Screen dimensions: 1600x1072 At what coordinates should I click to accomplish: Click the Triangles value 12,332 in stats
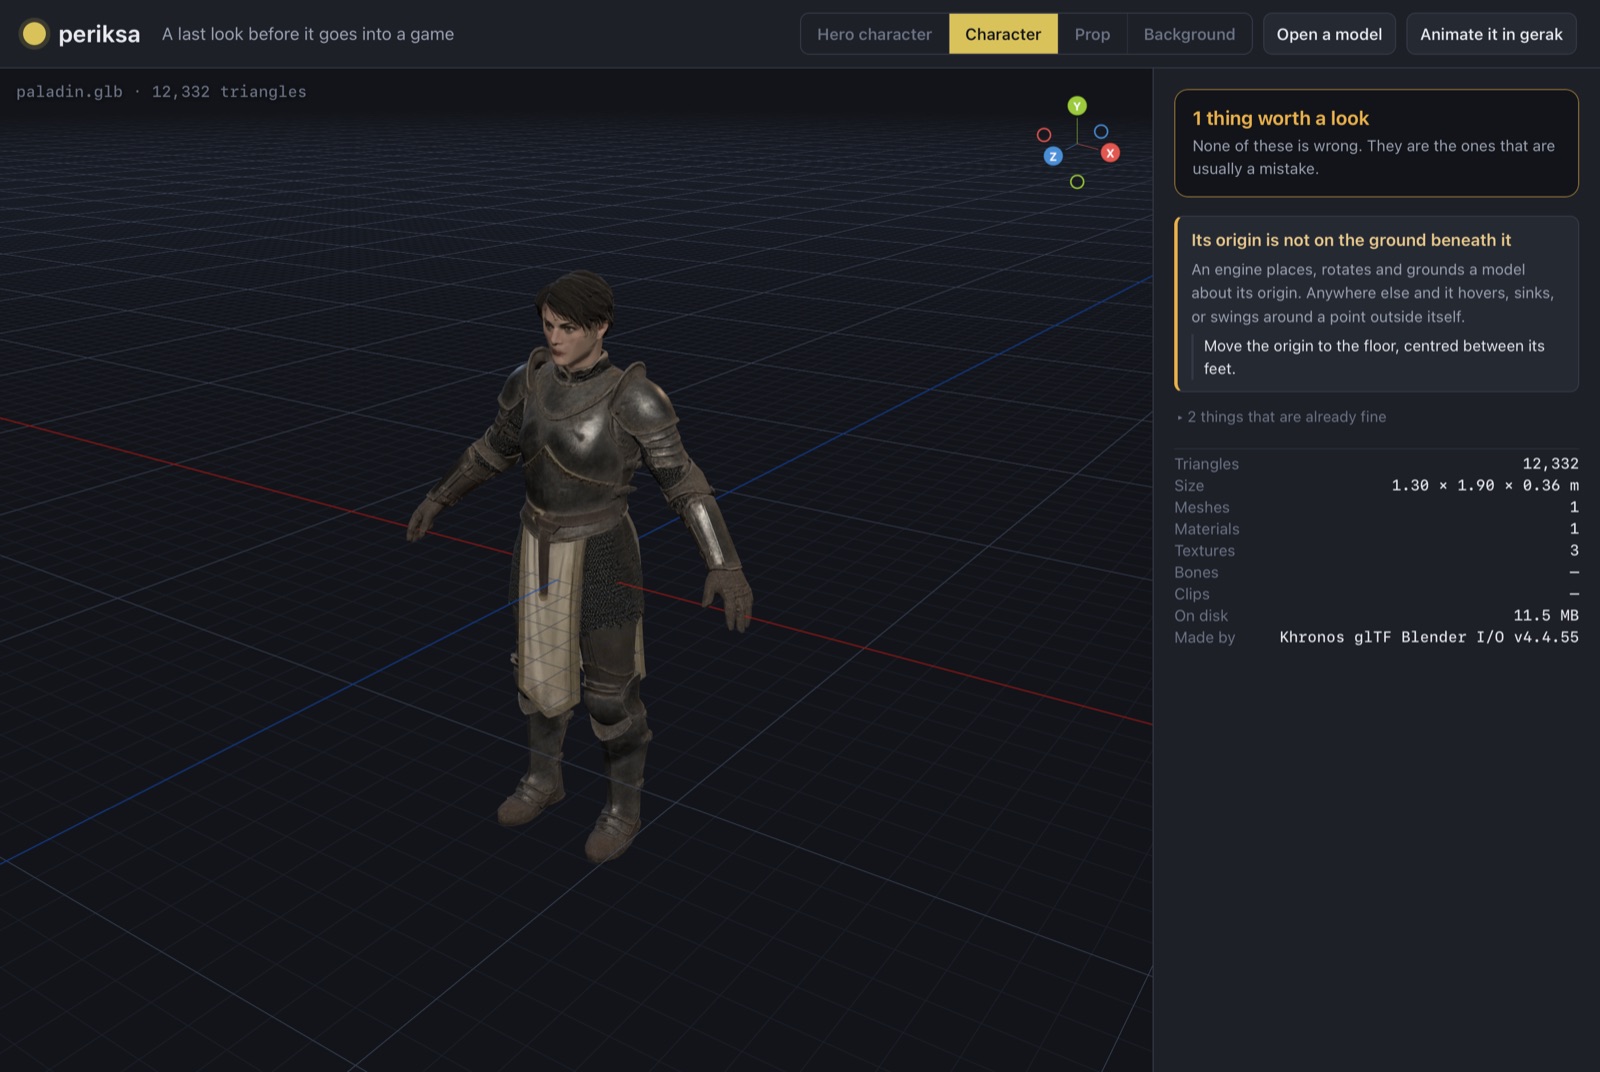1550,464
